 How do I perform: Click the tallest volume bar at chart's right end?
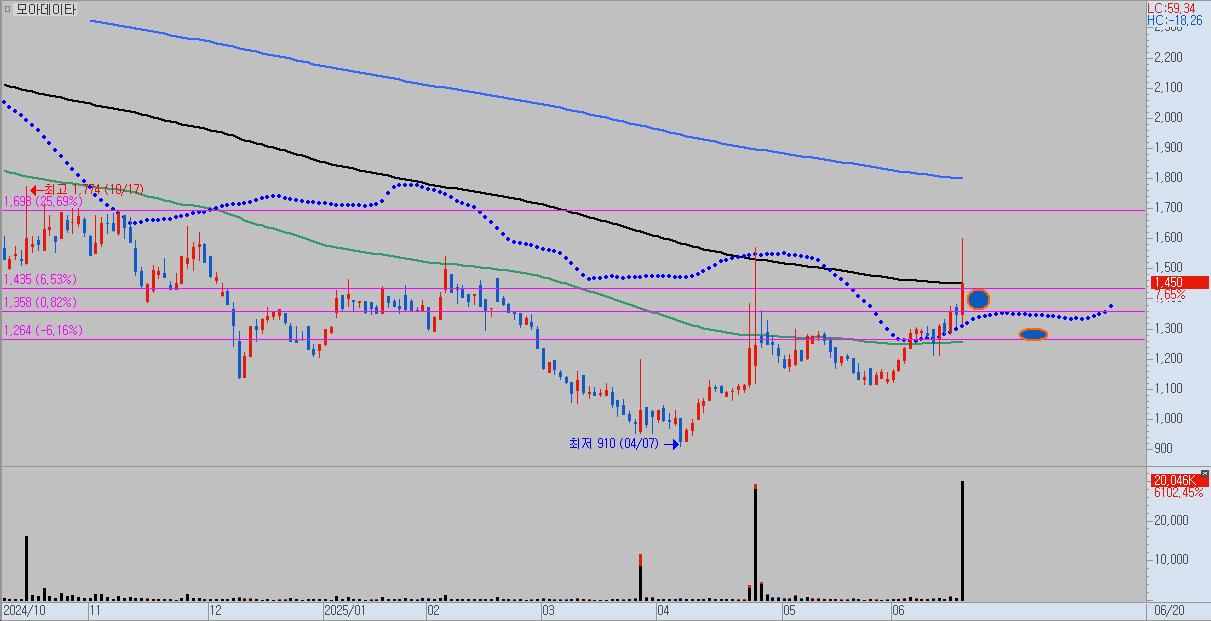pyautogui.click(x=962, y=540)
